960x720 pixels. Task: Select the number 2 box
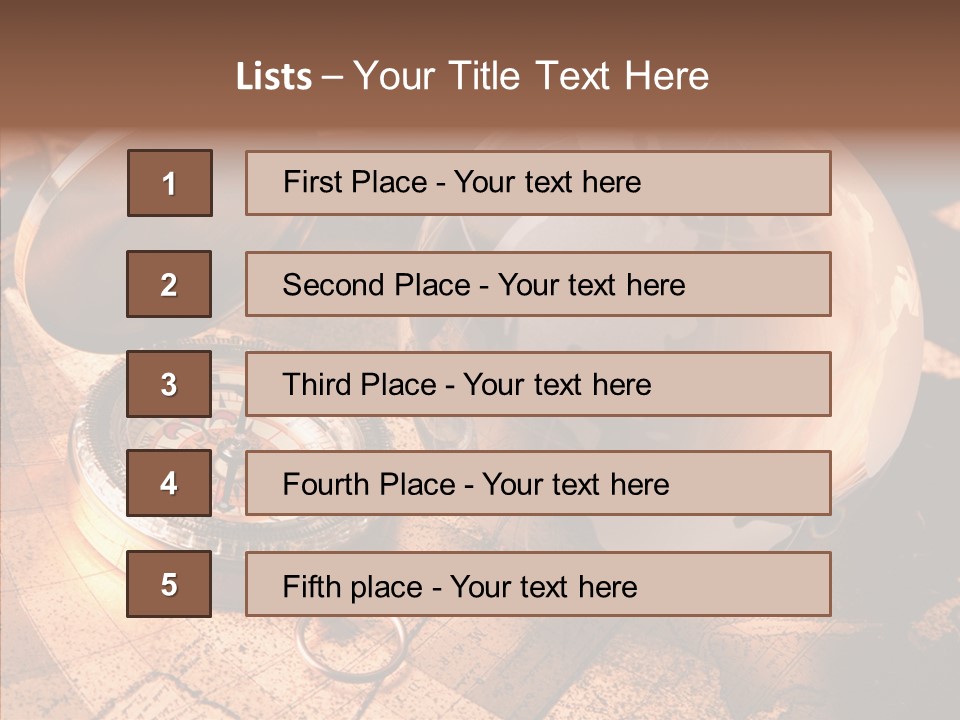[x=169, y=284]
